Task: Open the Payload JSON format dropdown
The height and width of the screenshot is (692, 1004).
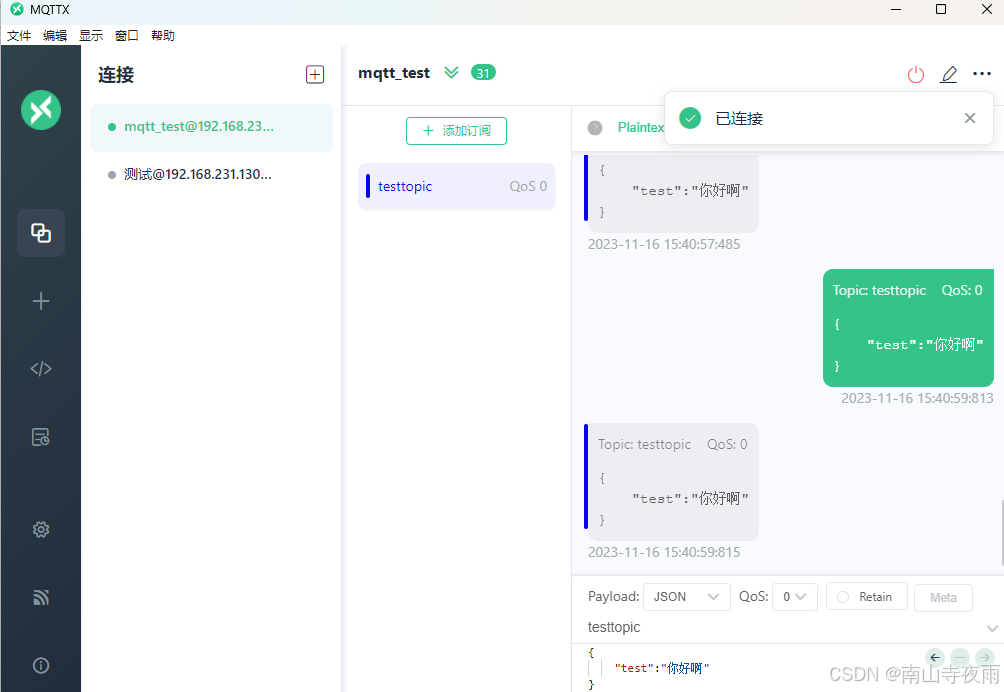Action: pyautogui.click(x=686, y=597)
